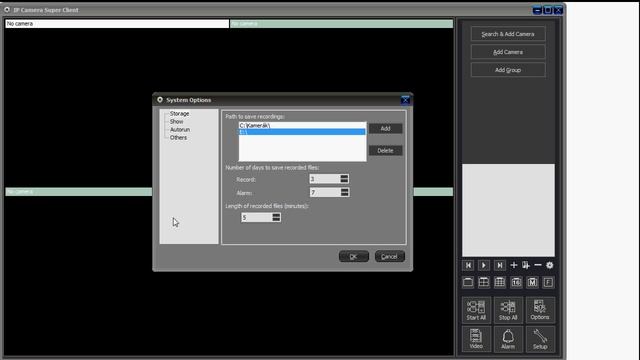Click the icon between plus and minus

[x=526, y=265]
